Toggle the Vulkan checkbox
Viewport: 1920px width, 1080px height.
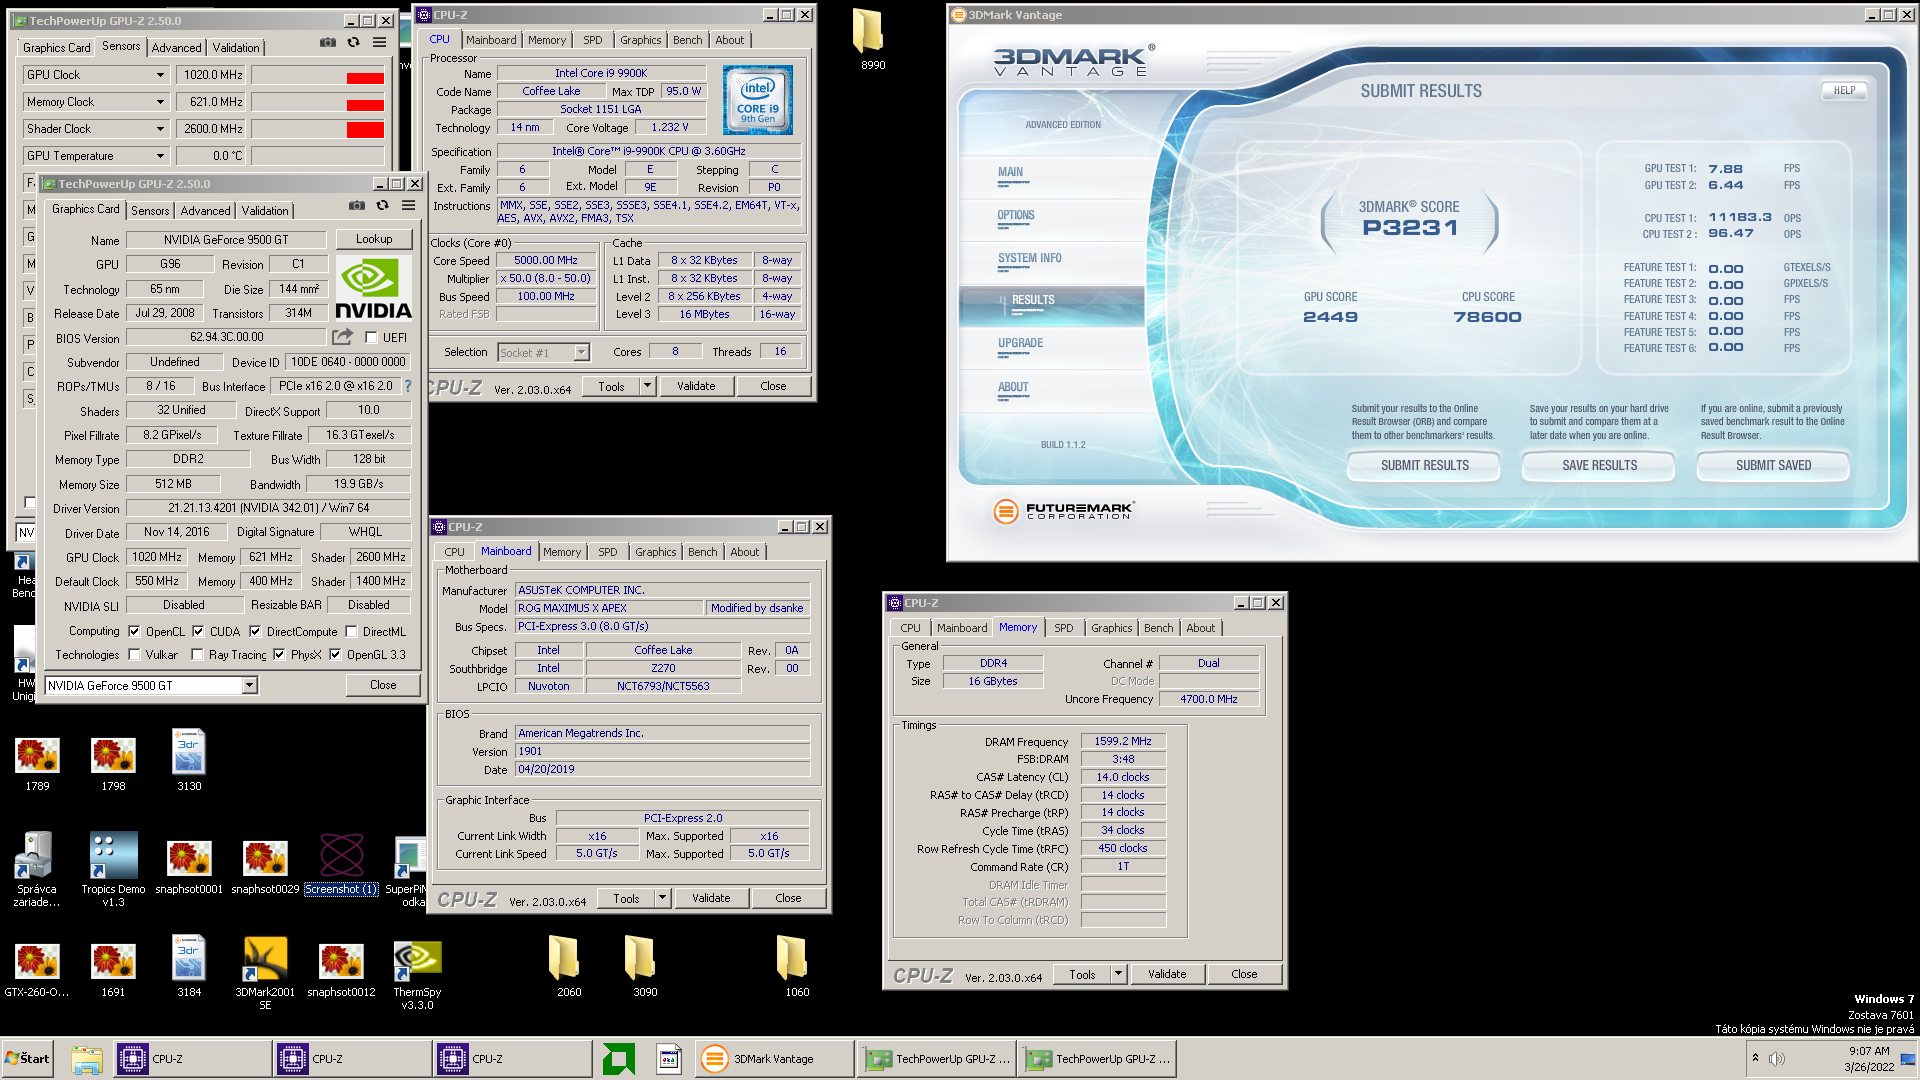pyautogui.click(x=134, y=655)
